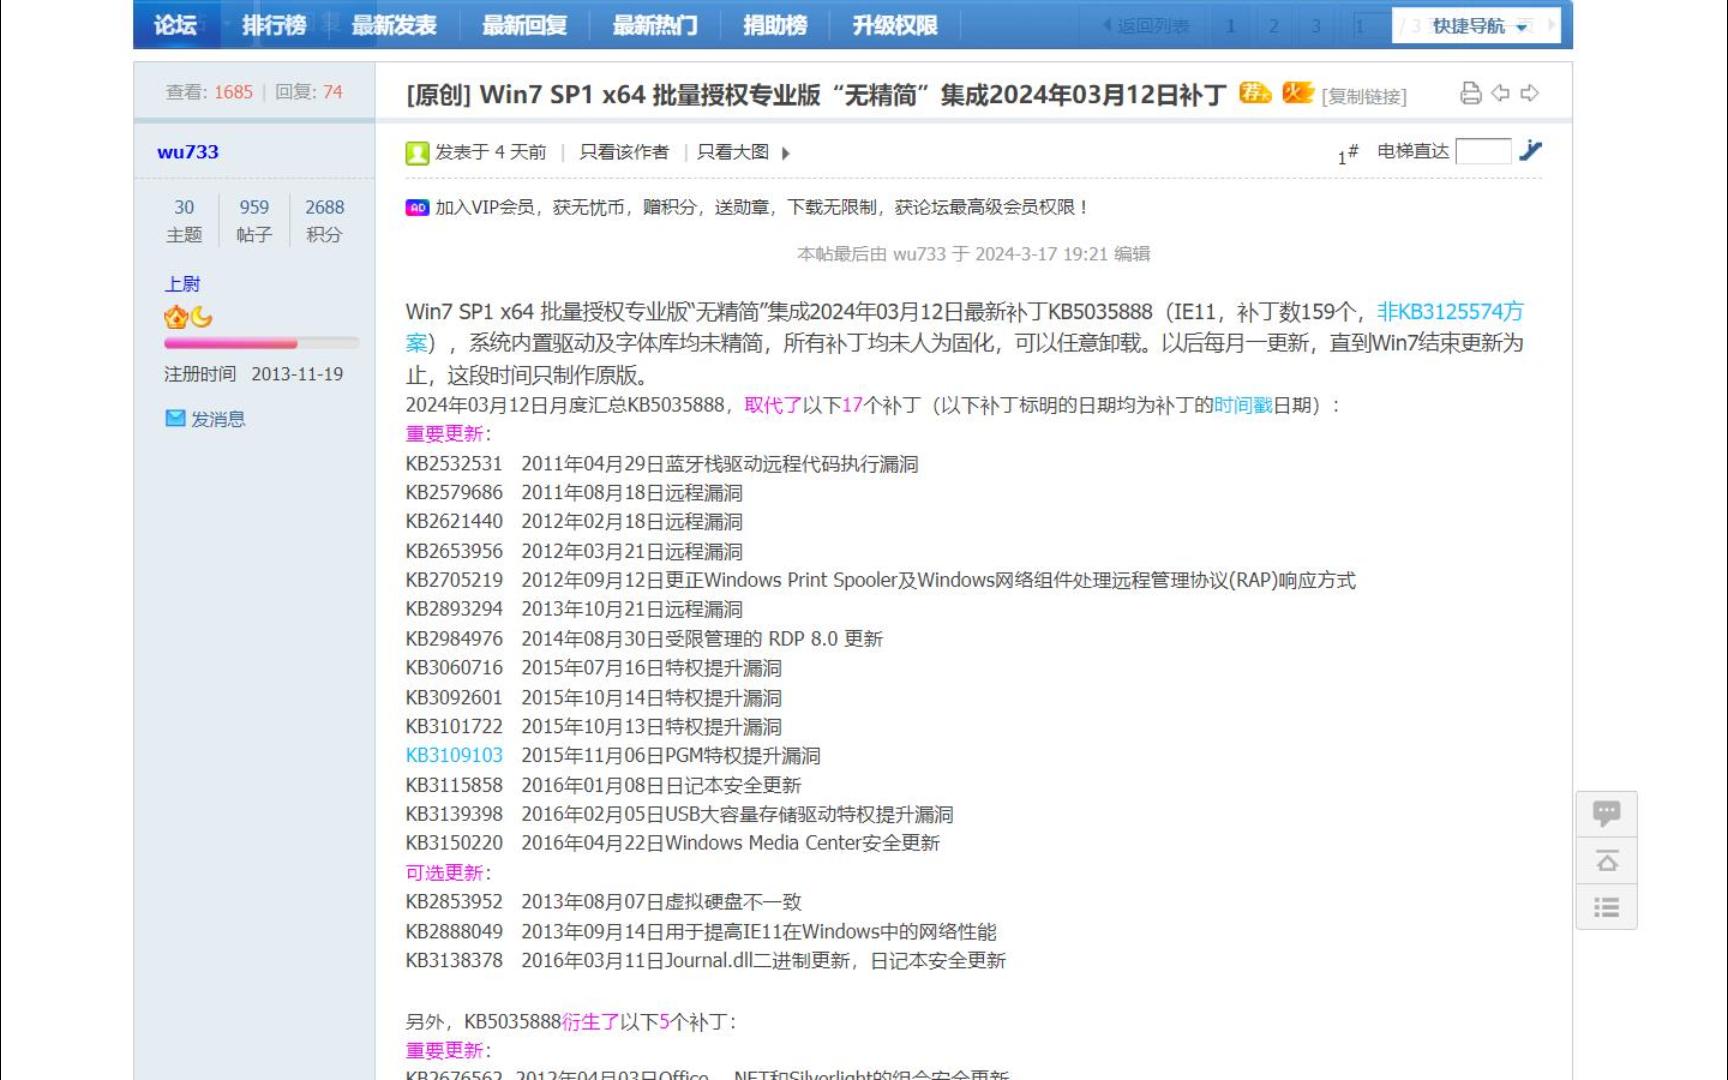1728x1080 pixels.
Task: Click the 上尉 rank link
Action: pyautogui.click(x=182, y=284)
